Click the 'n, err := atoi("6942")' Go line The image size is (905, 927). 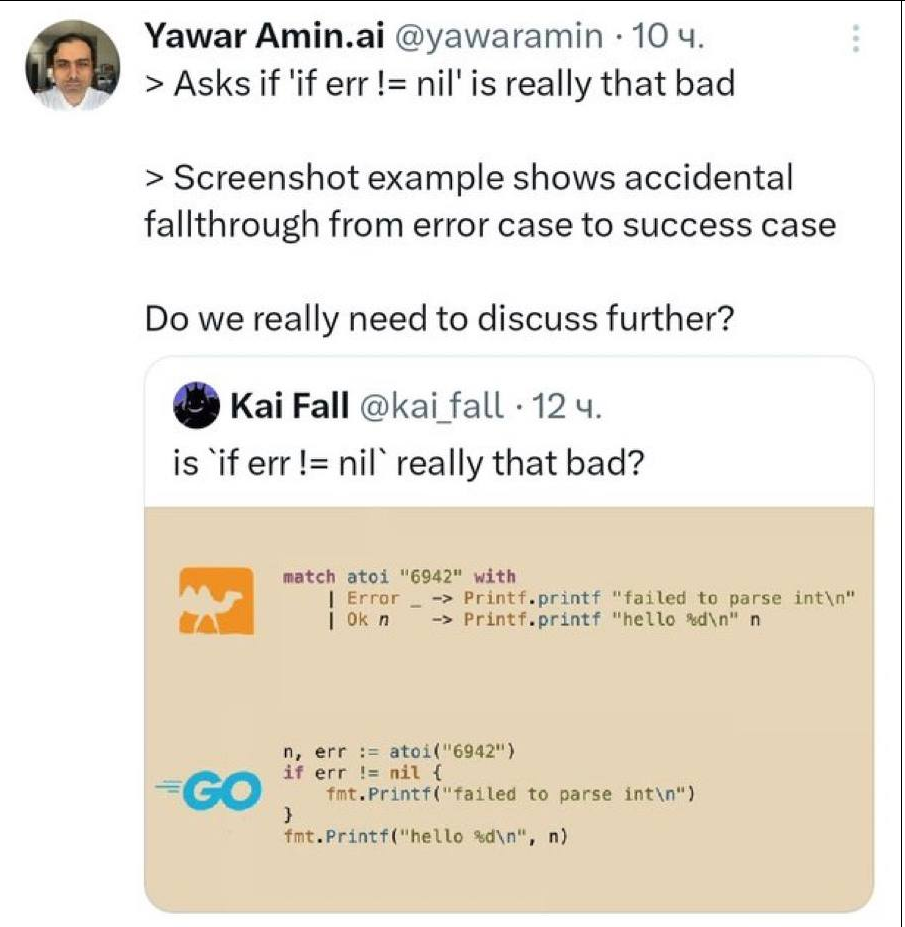tap(398, 752)
